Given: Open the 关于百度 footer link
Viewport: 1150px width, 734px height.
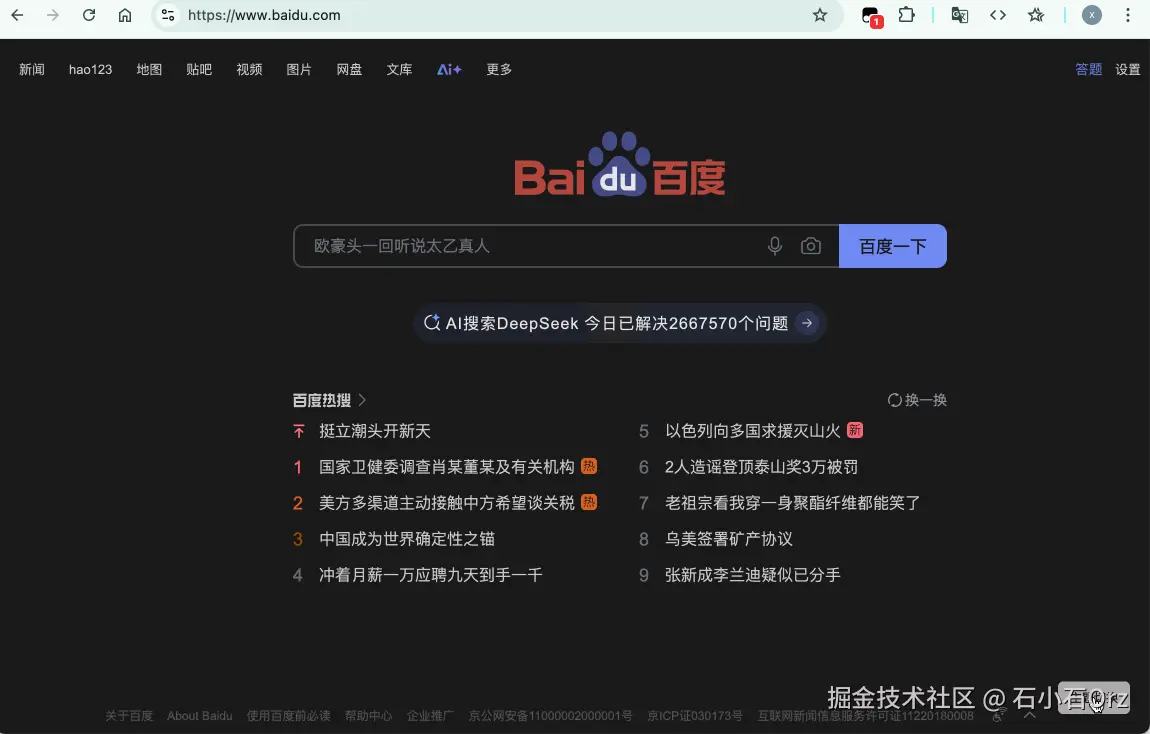Looking at the screenshot, I should coord(129,715).
